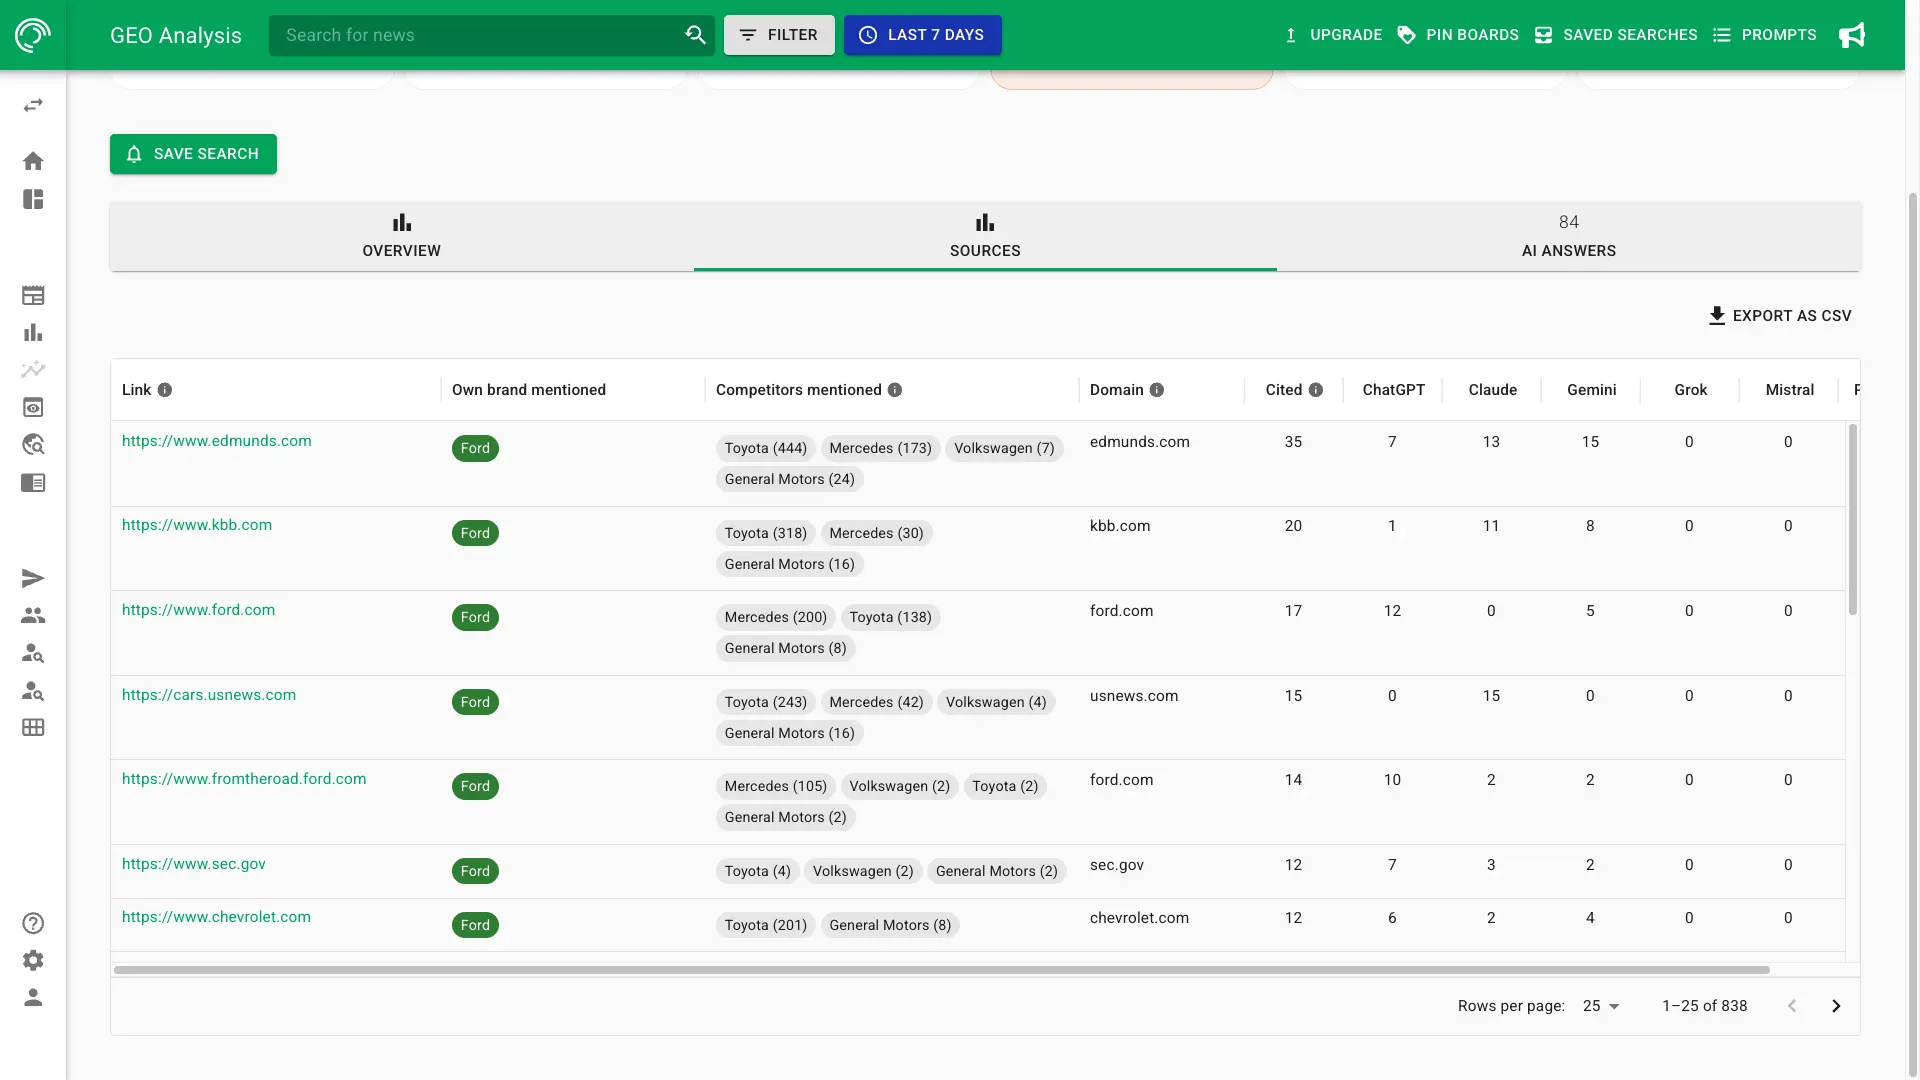This screenshot has height=1080, width=1920.
Task: Open the send paper-plane icon in sidebar
Action: [x=33, y=578]
